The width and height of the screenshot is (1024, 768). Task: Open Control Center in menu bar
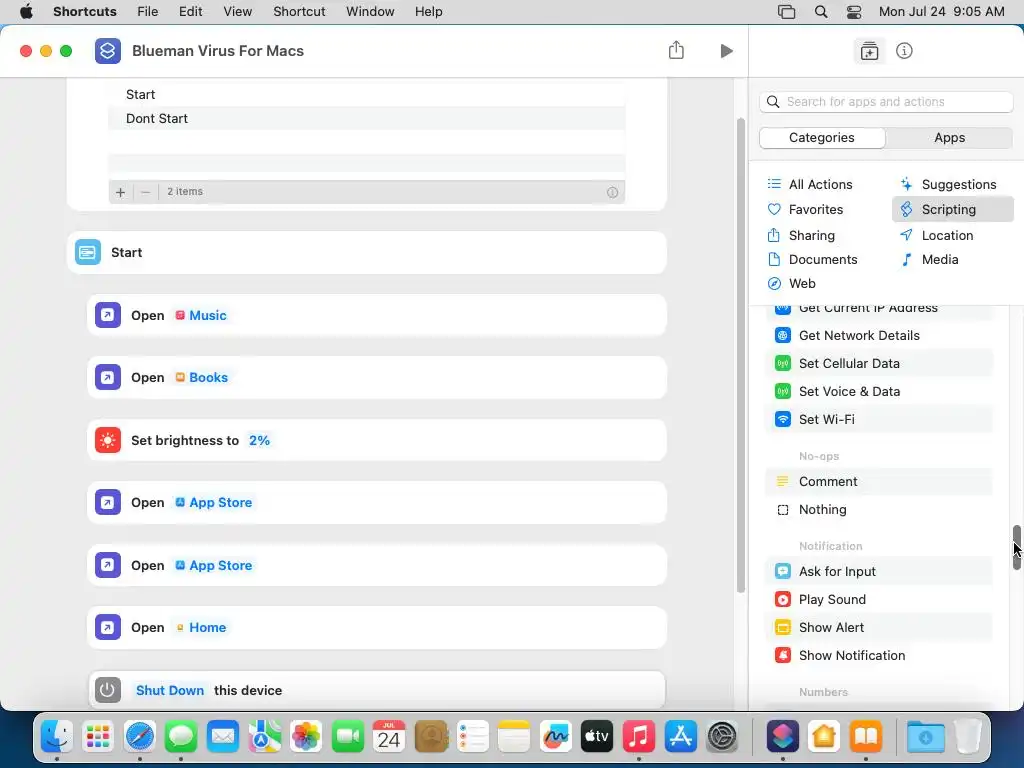(854, 12)
